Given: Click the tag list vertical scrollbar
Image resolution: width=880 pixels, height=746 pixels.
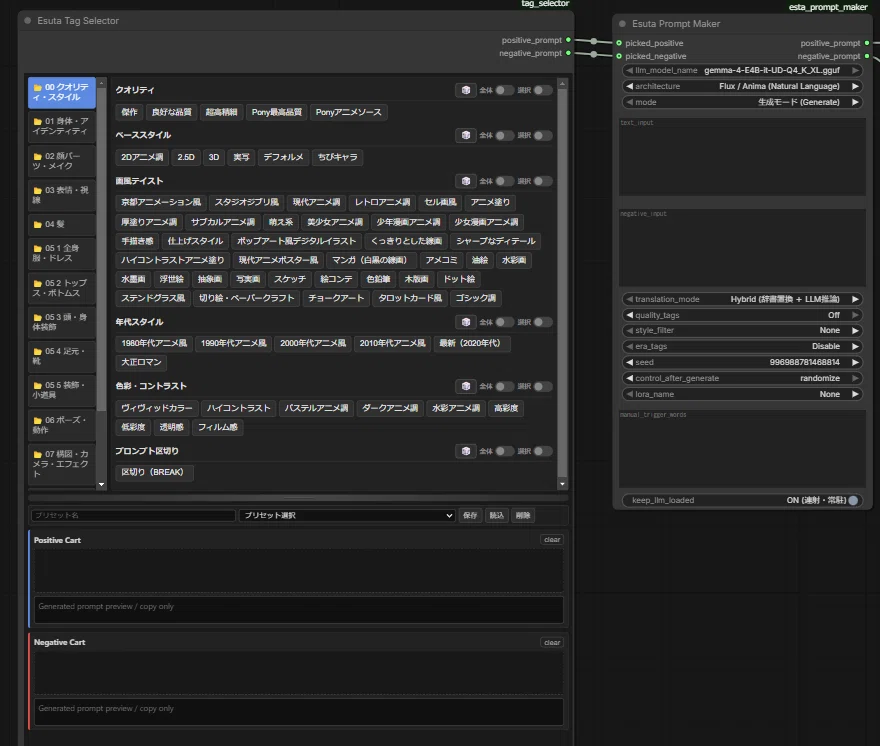Looking at the screenshot, I should tap(562, 283).
